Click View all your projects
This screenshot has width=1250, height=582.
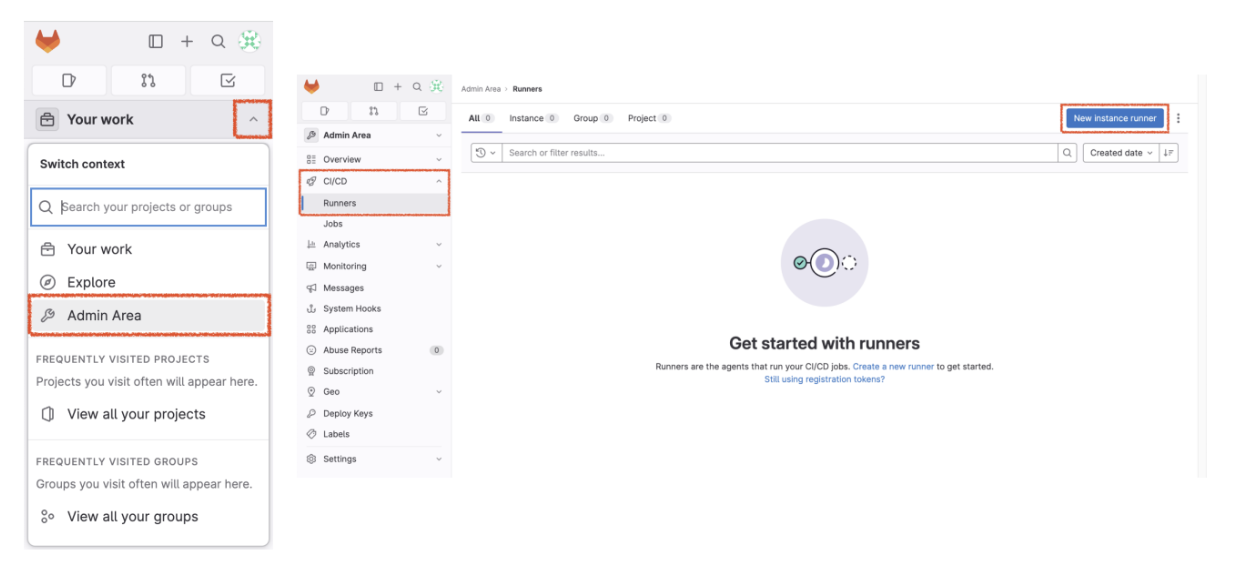coord(149,414)
